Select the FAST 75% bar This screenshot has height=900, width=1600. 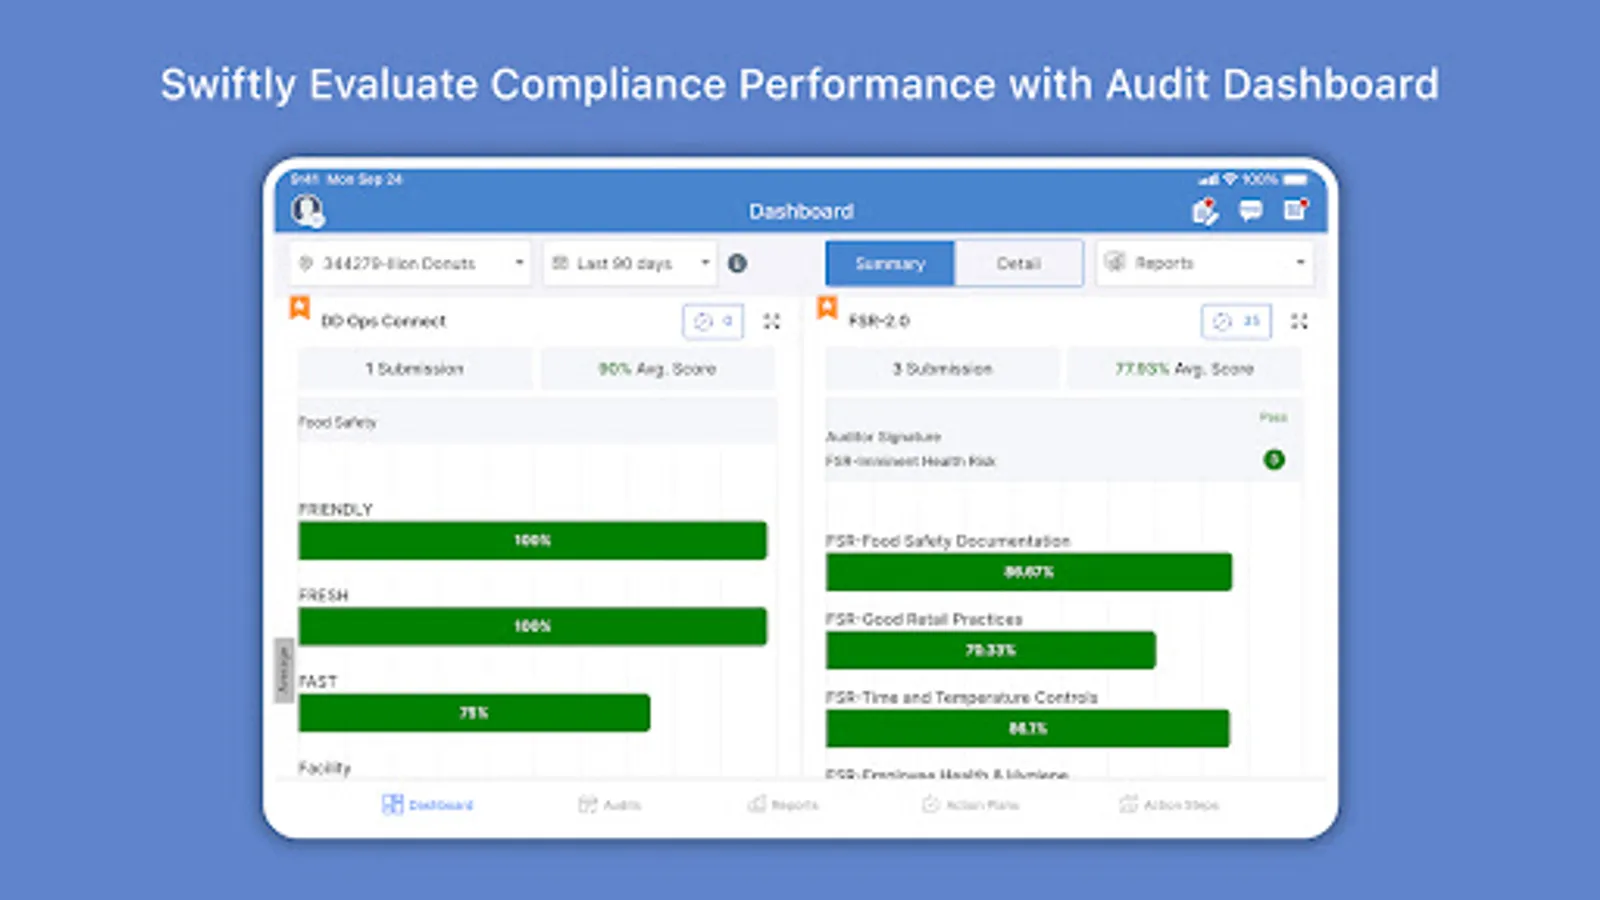(x=474, y=713)
